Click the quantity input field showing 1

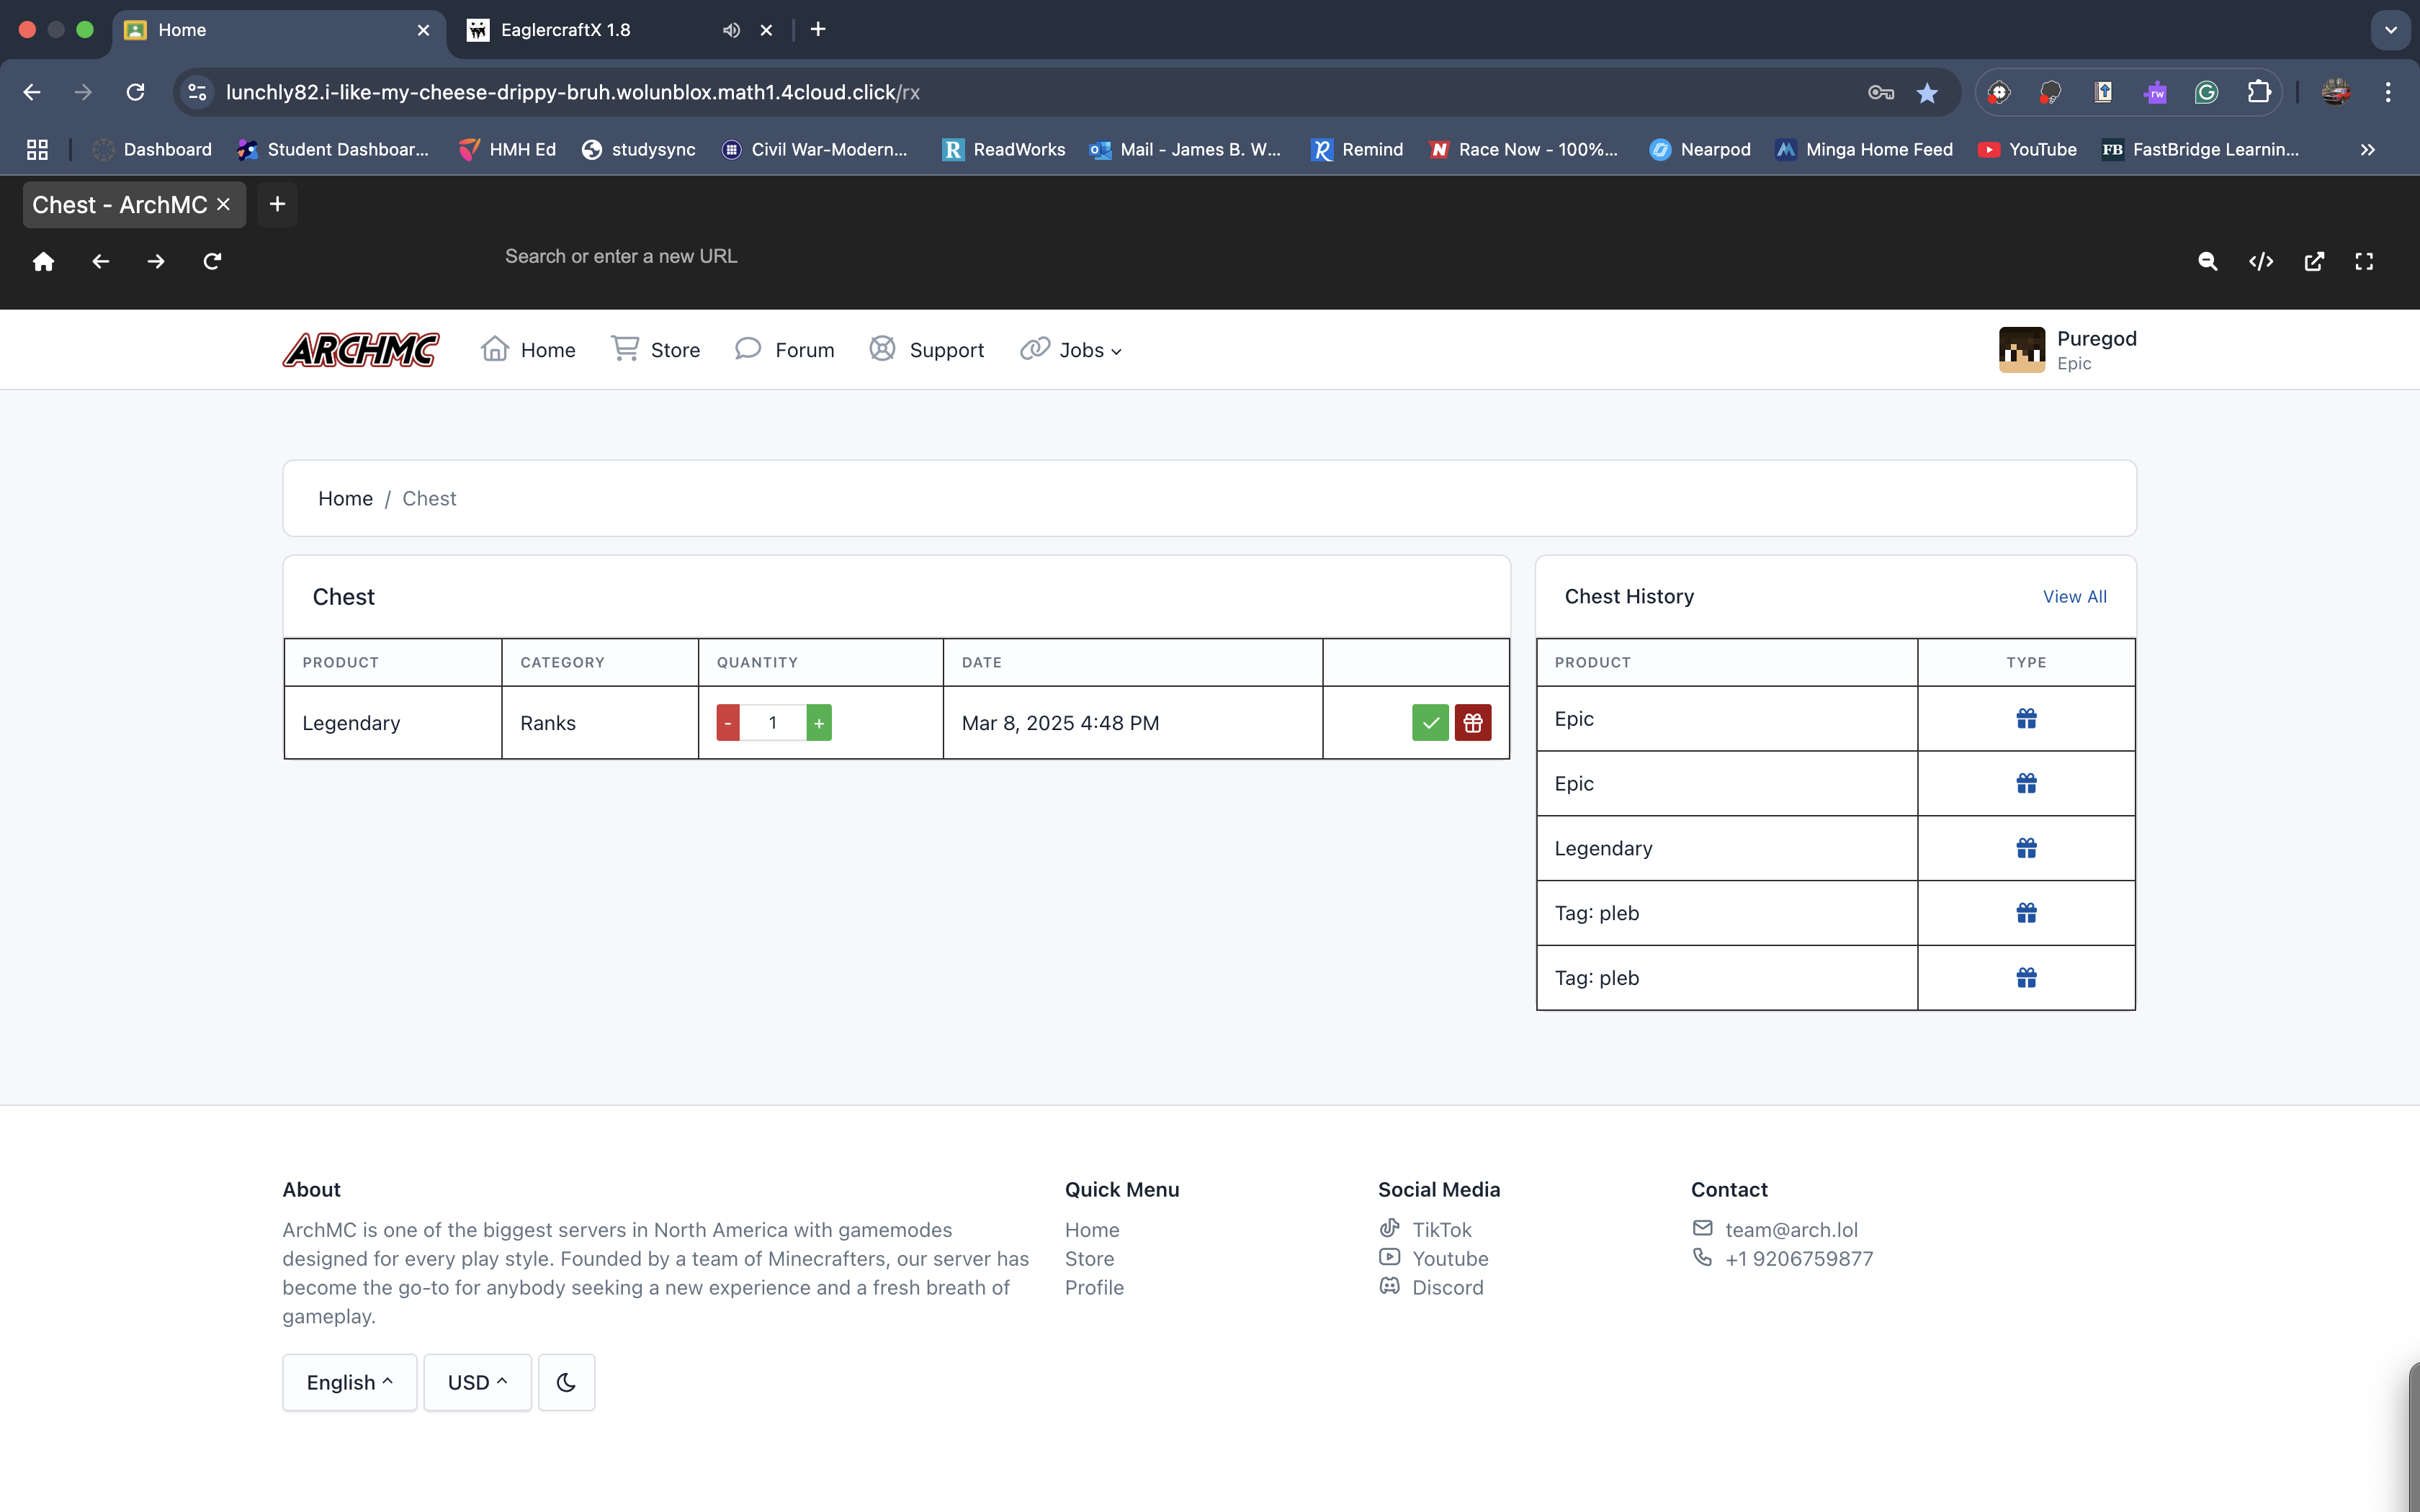pos(773,722)
